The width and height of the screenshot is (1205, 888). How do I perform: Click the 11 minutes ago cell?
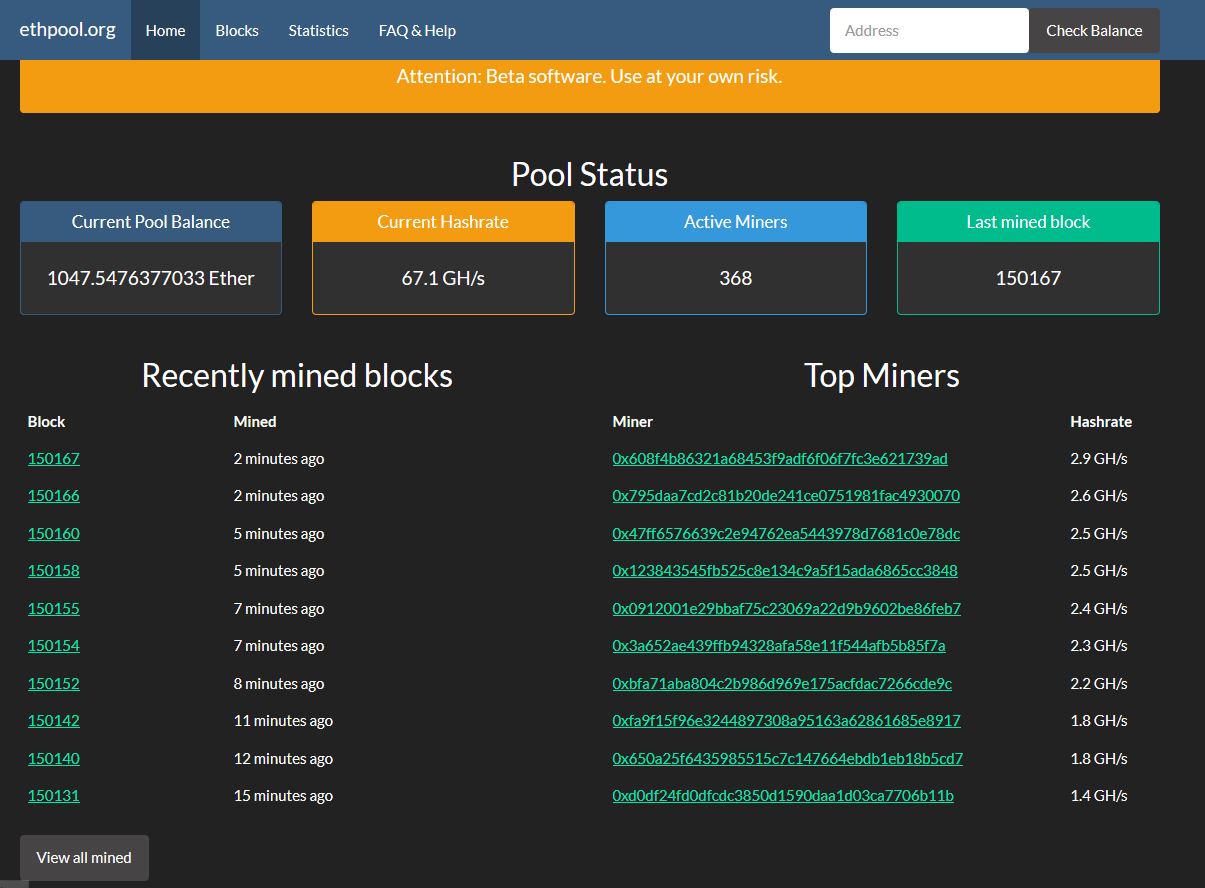pyautogui.click(x=283, y=721)
